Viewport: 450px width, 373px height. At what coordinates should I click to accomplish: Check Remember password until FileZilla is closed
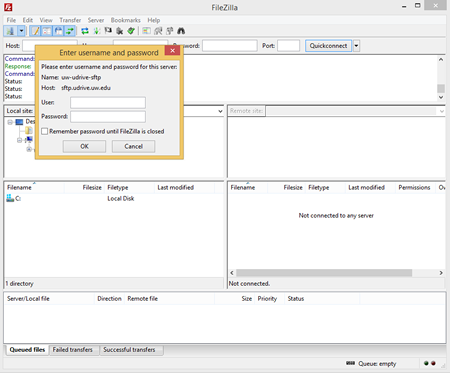[45, 131]
